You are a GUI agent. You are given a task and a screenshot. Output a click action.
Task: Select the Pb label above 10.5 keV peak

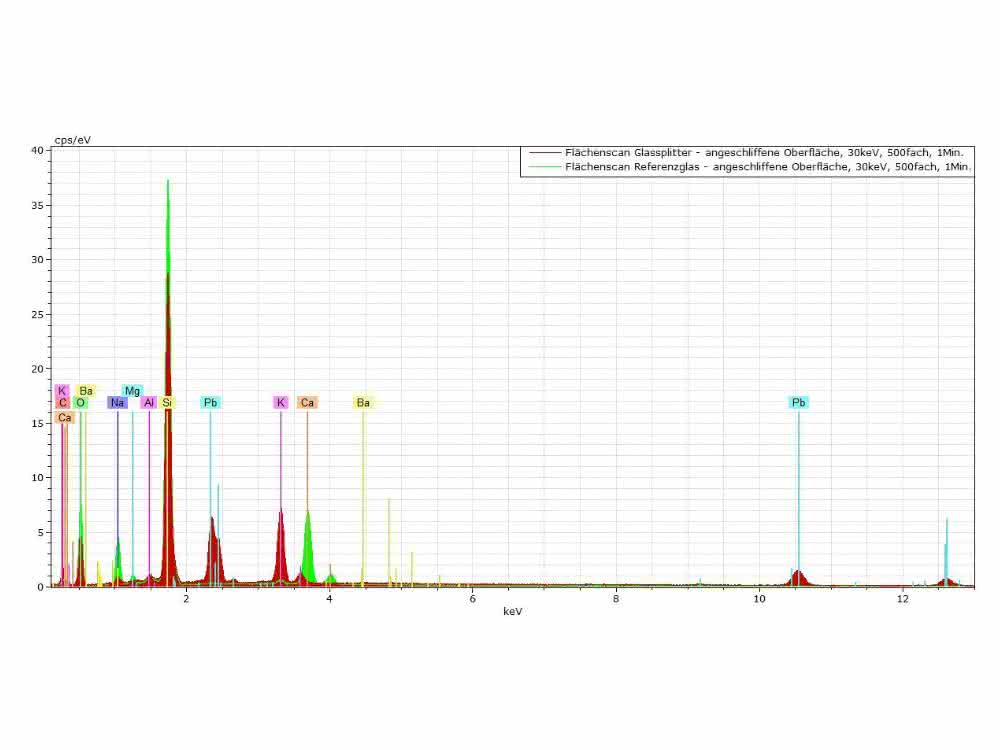(798, 402)
